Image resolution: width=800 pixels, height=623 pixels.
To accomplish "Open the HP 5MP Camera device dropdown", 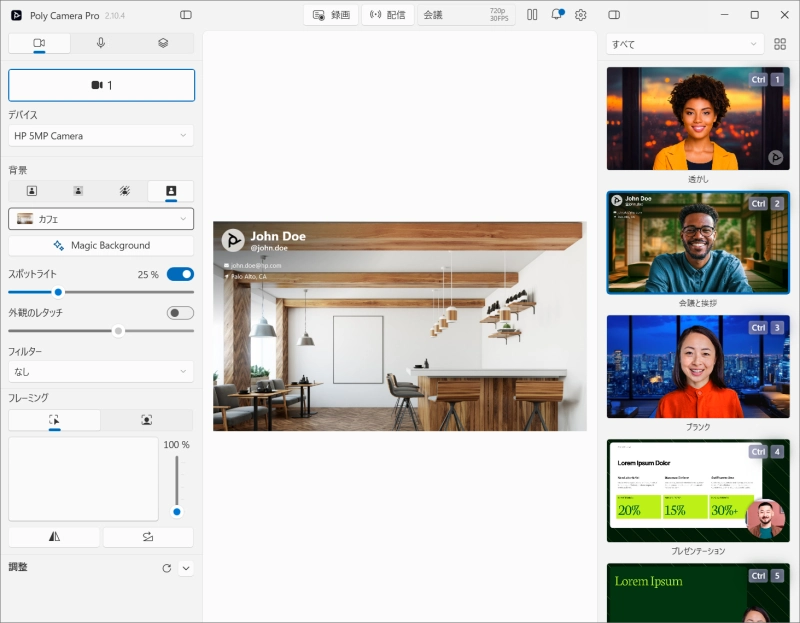I will [x=101, y=136].
